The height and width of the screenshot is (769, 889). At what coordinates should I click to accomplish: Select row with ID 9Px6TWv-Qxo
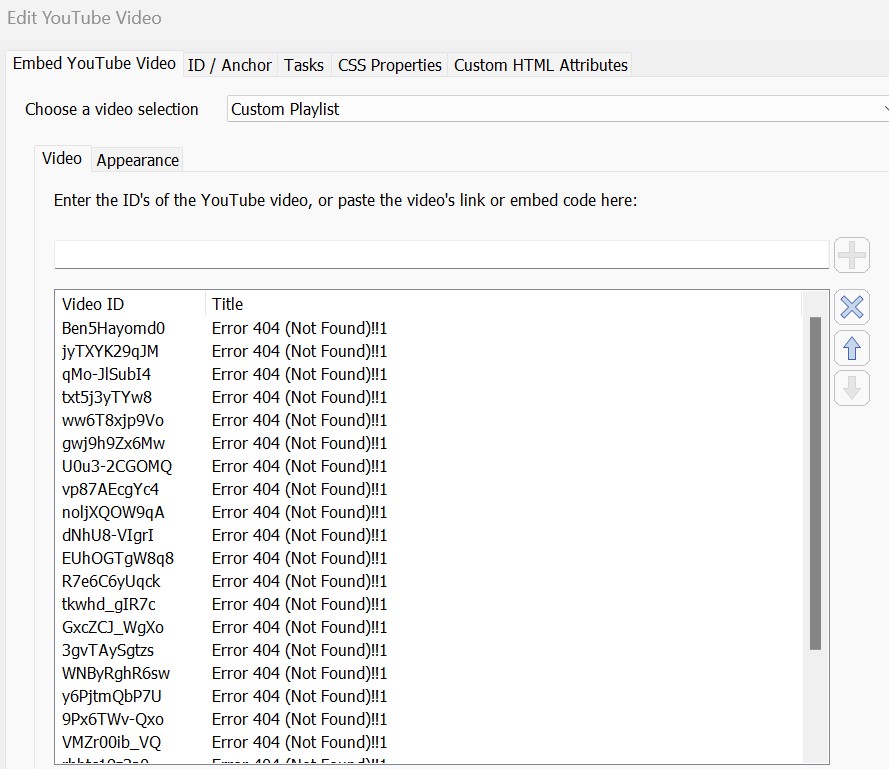[429, 719]
